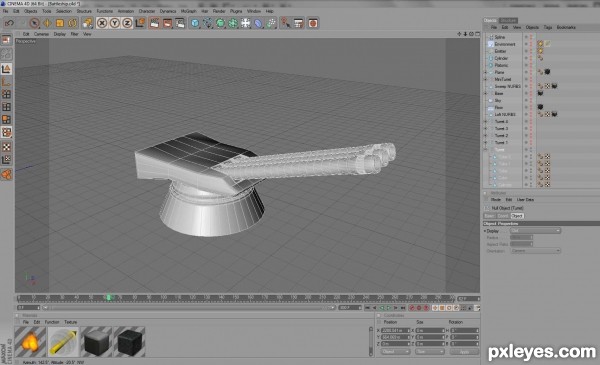Click the X Position input field
The width and height of the screenshot is (600, 365).
pyautogui.click(x=395, y=331)
